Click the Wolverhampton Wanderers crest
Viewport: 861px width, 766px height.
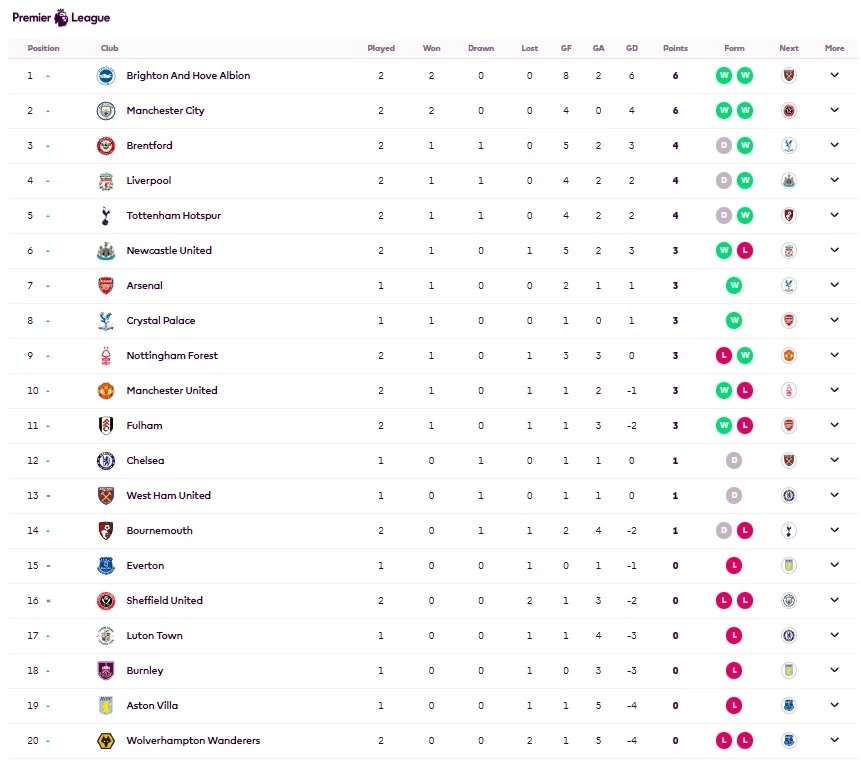(106, 741)
